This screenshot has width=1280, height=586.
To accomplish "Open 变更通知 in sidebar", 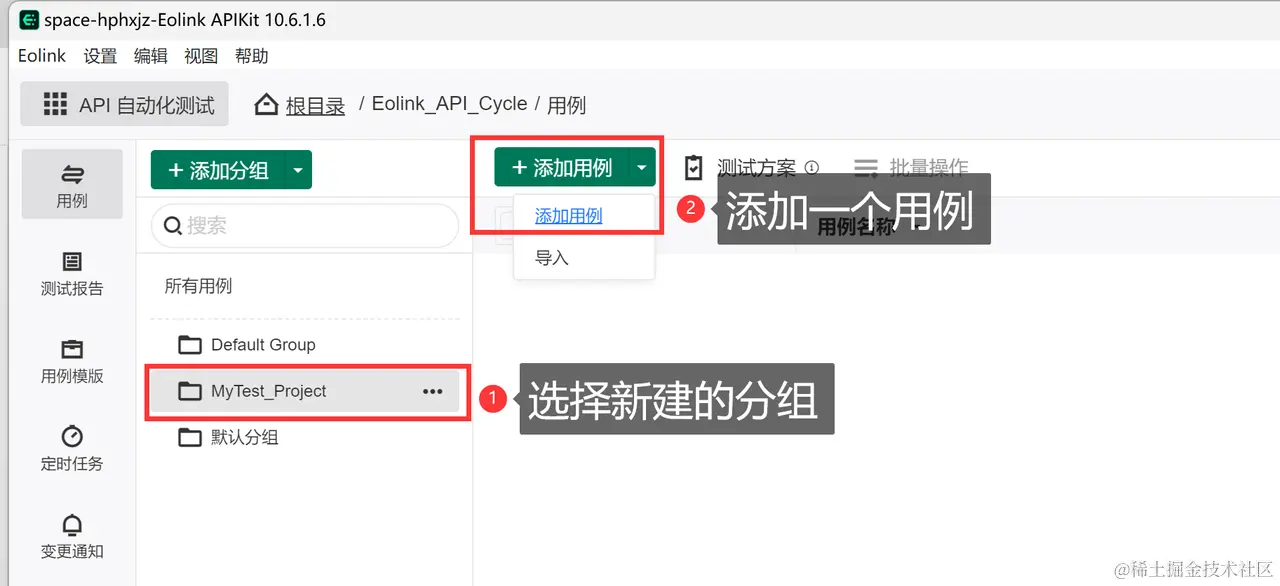I will [x=72, y=537].
